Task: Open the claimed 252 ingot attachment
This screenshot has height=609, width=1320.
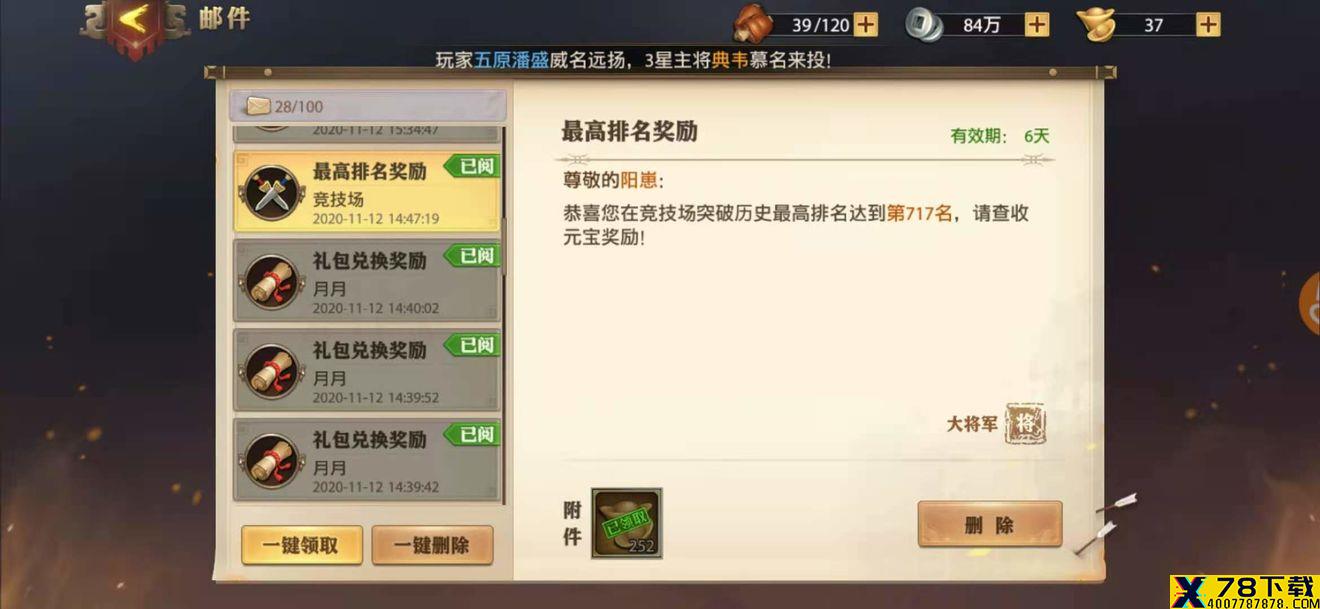Action: pyautogui.click(x=626, y=522)
